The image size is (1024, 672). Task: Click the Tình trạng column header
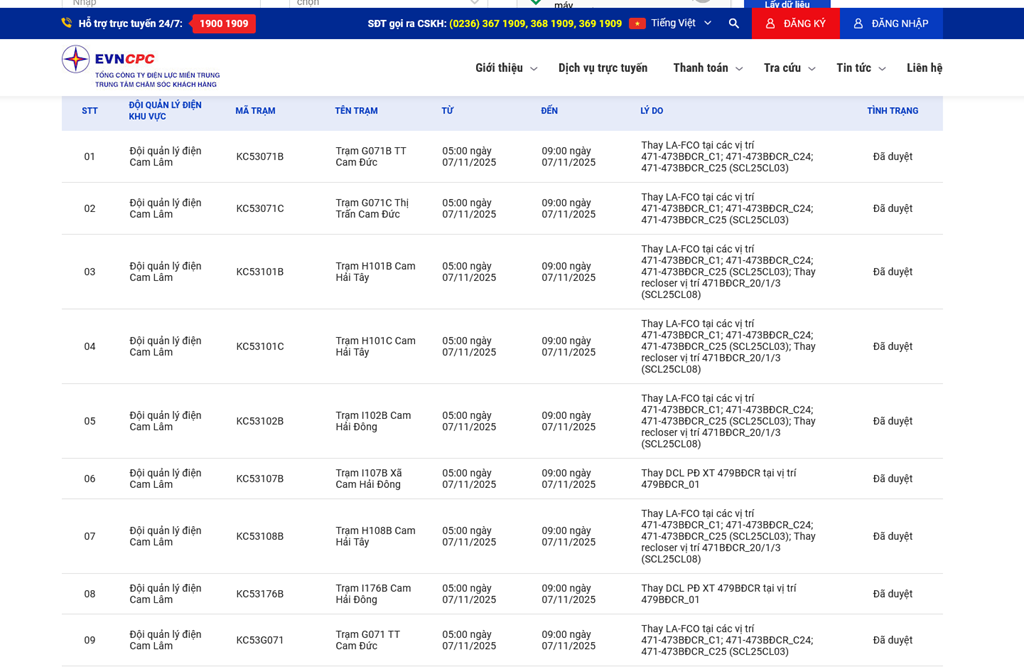pos(892,111)
